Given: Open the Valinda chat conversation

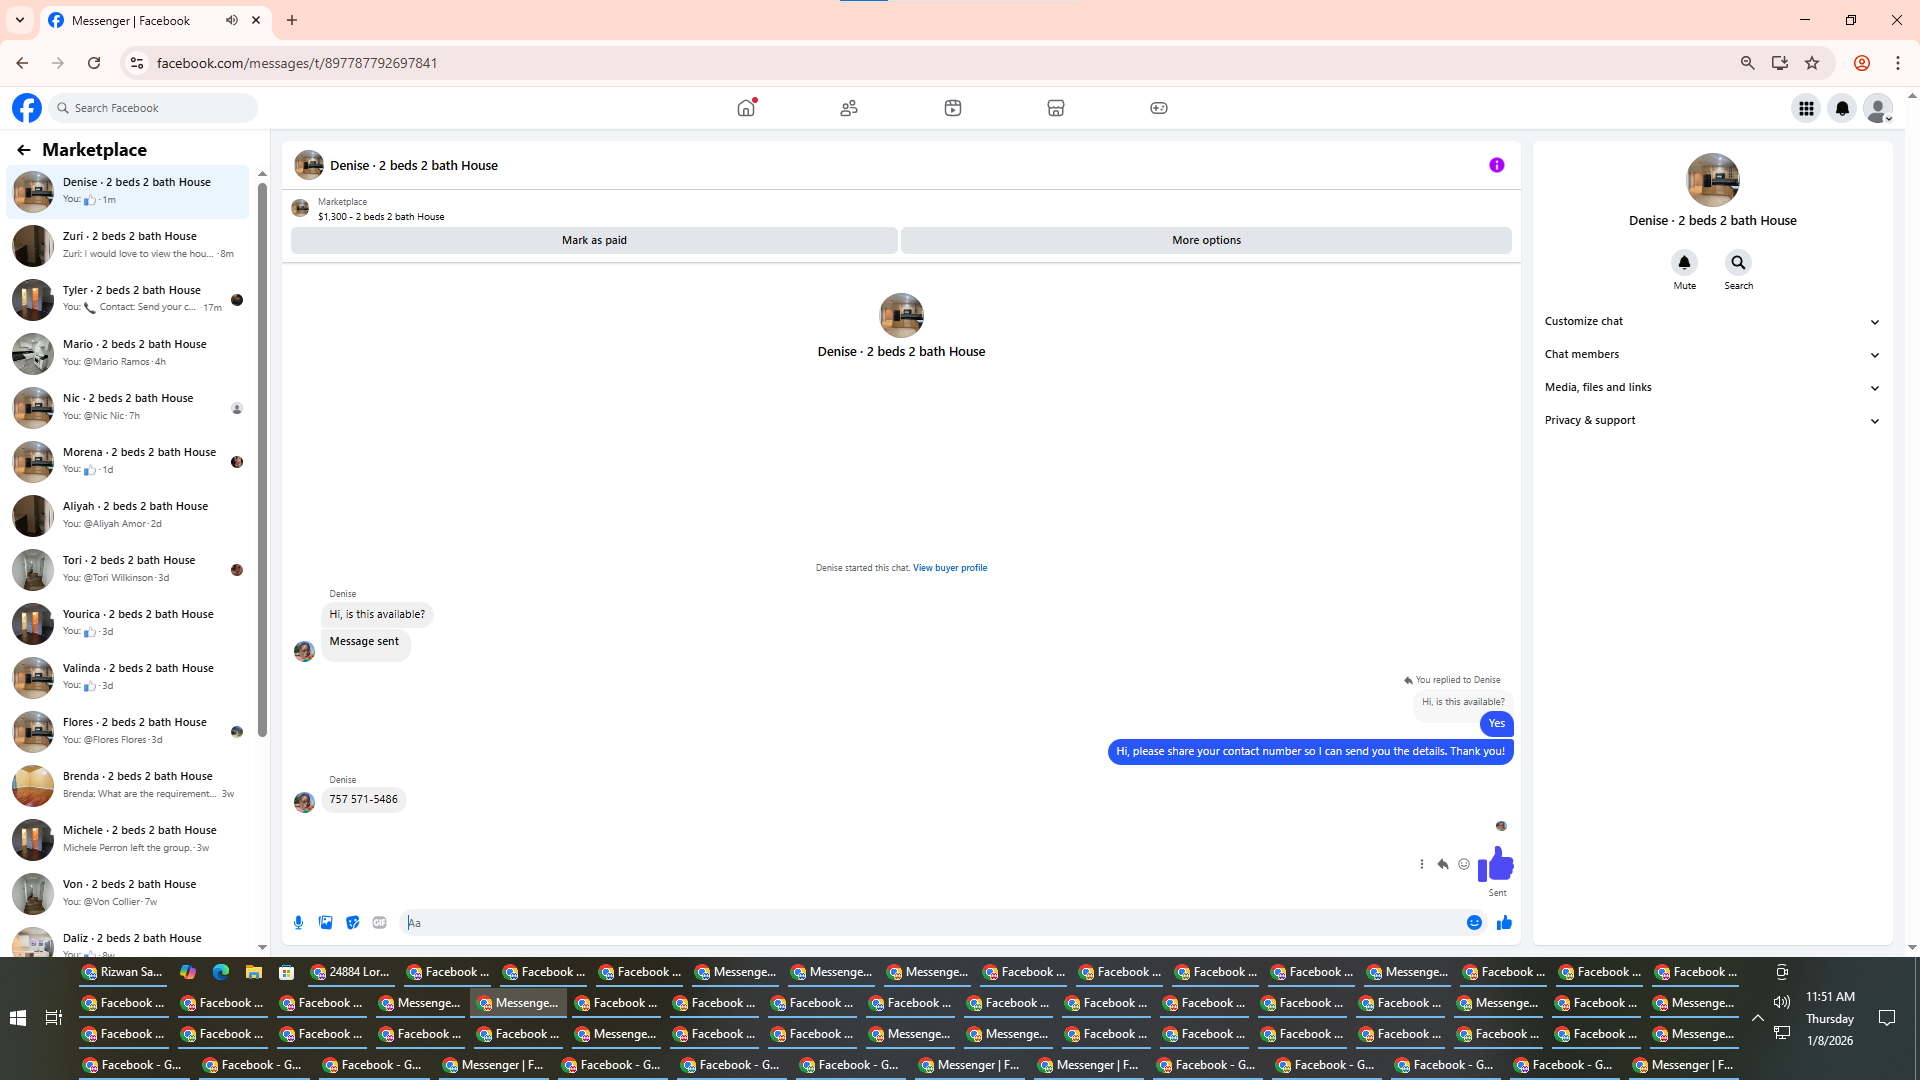Looking at the screenshot, I should (x=127, y=677).
